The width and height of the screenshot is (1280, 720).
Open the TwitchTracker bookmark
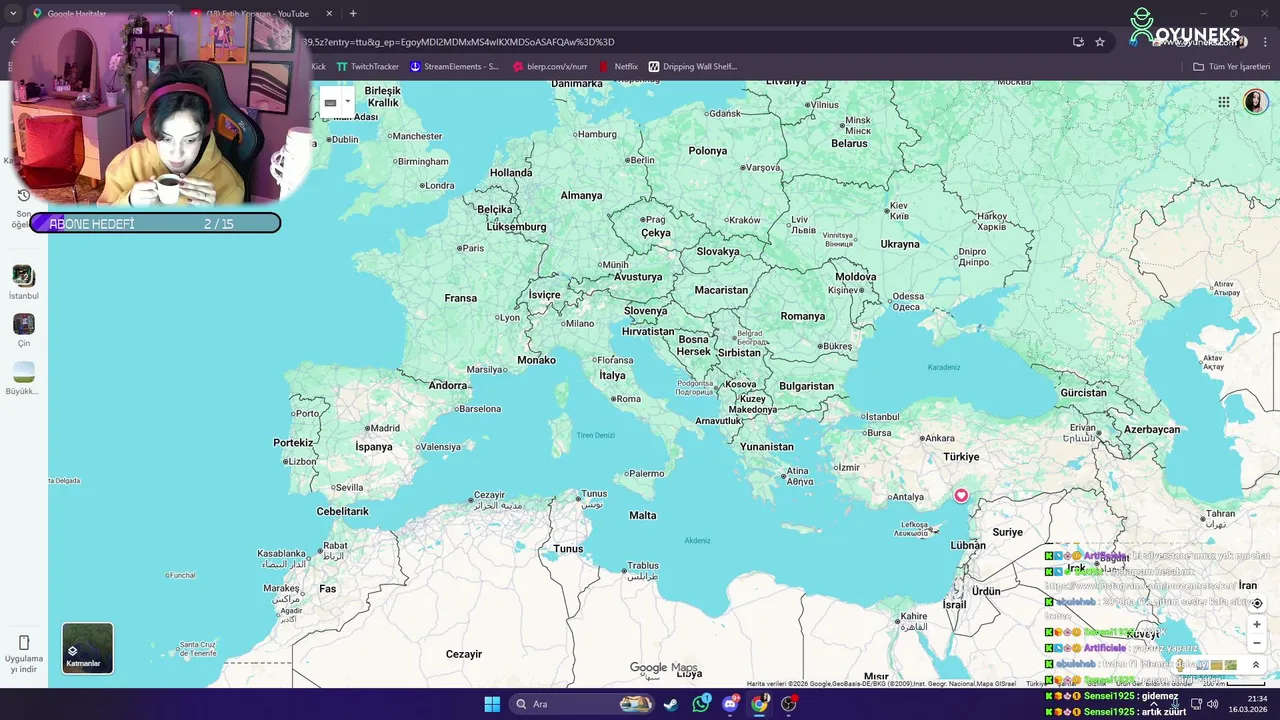[367, 67]
